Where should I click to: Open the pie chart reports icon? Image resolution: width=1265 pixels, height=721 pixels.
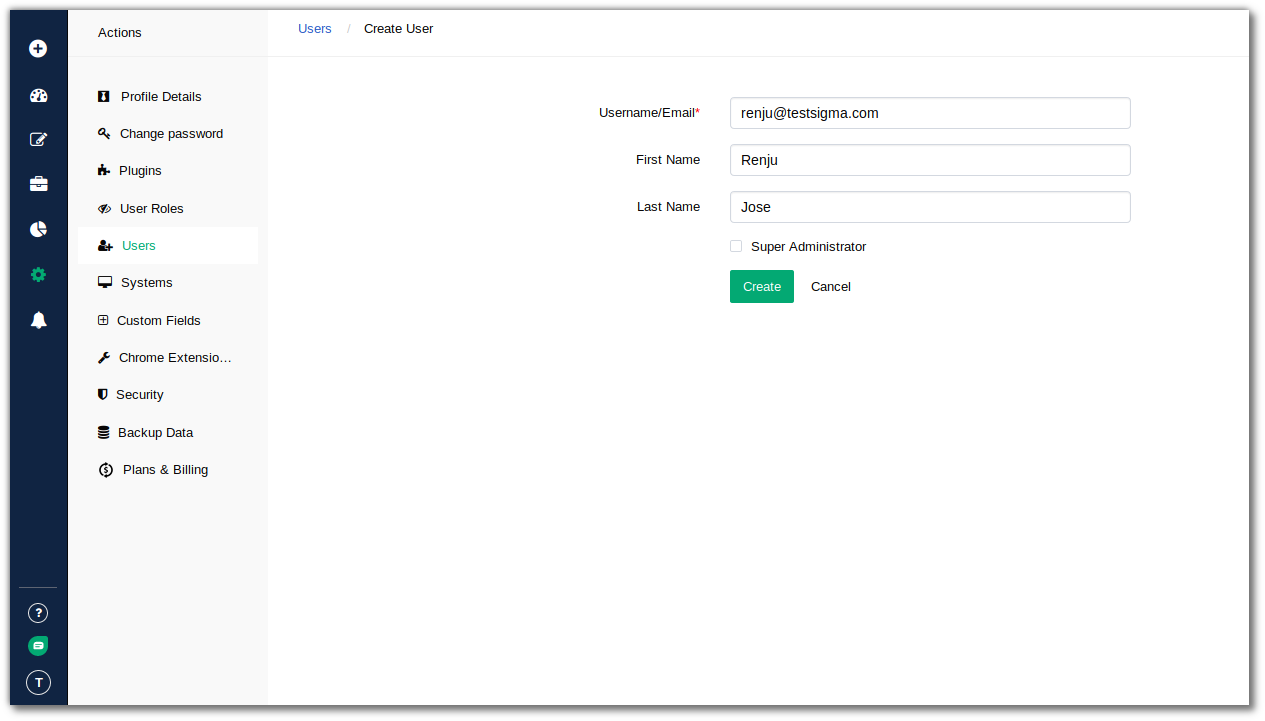click(38, 229)
